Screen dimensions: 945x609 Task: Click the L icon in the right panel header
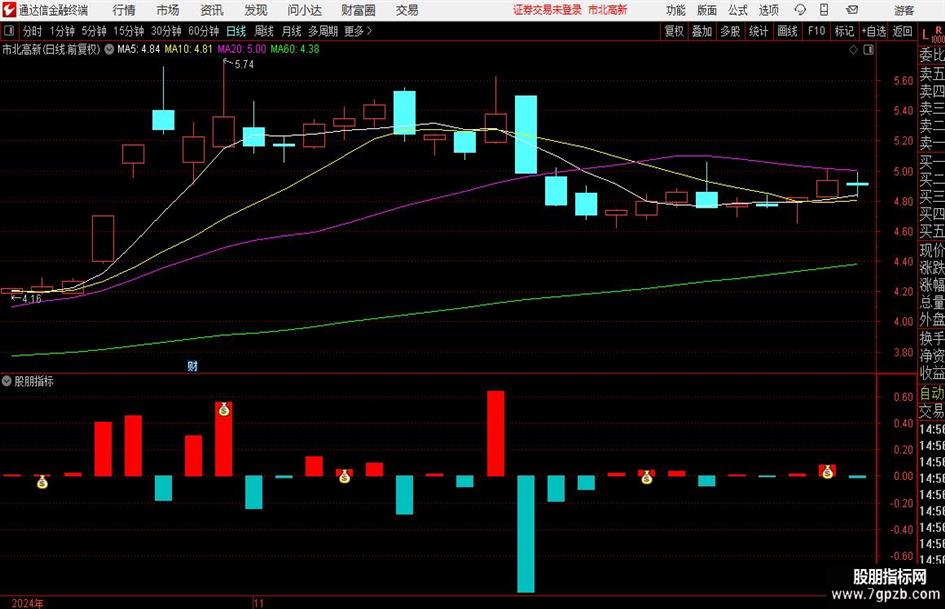tap(926, 34)
